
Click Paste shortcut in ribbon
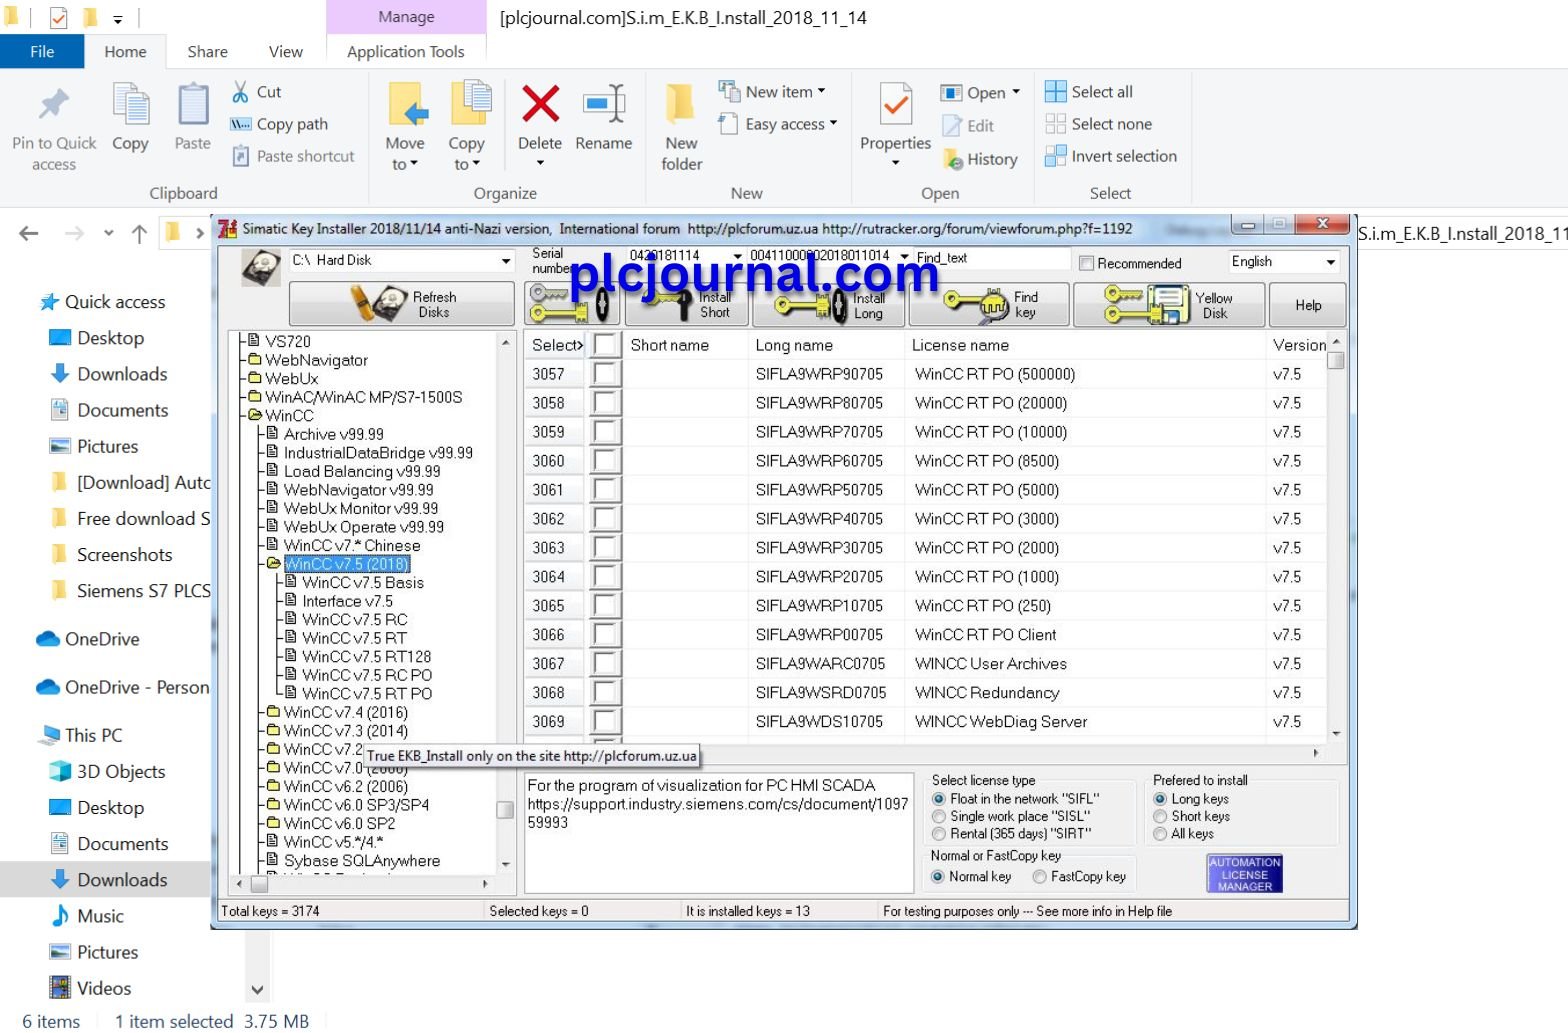(293, 156)
